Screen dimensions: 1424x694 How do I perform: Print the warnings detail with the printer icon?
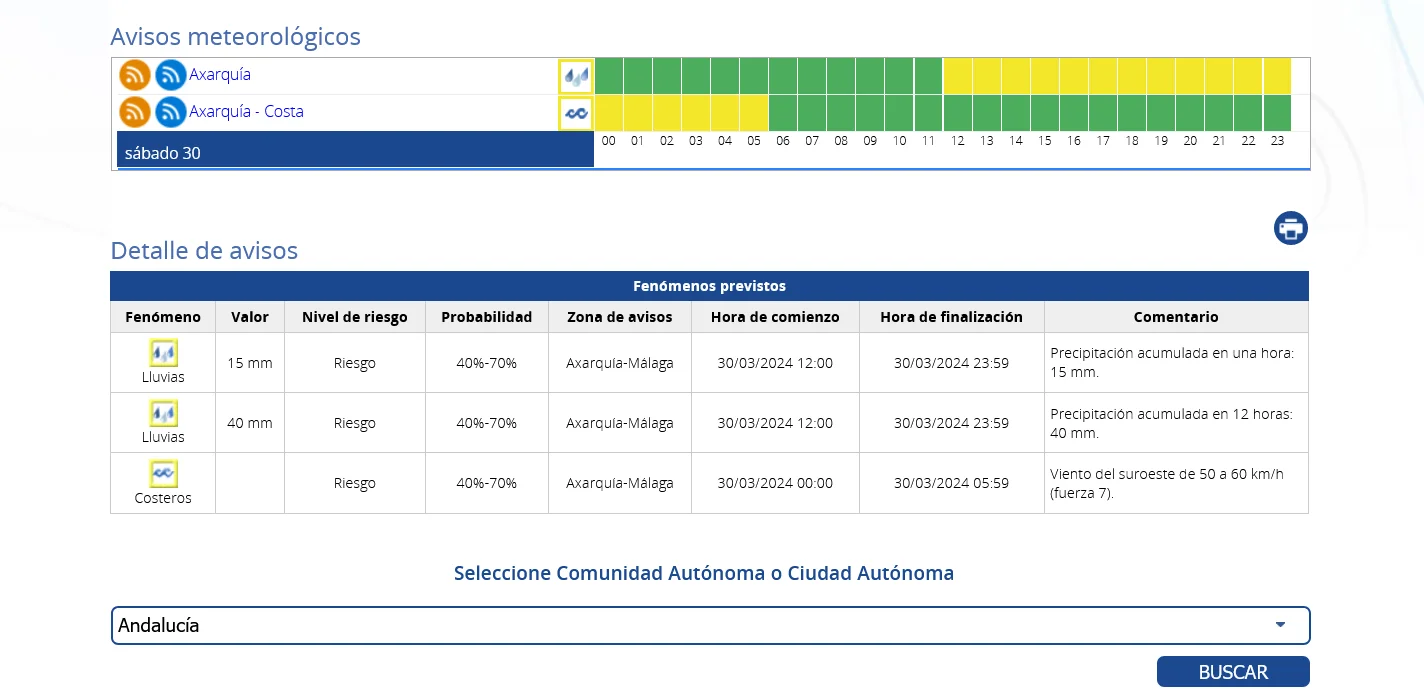tap(1291, 228)
